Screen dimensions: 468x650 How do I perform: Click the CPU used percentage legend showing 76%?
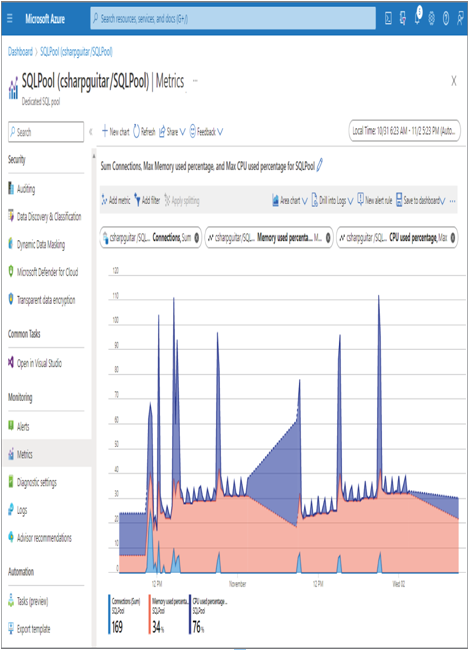tap(209, 615)
